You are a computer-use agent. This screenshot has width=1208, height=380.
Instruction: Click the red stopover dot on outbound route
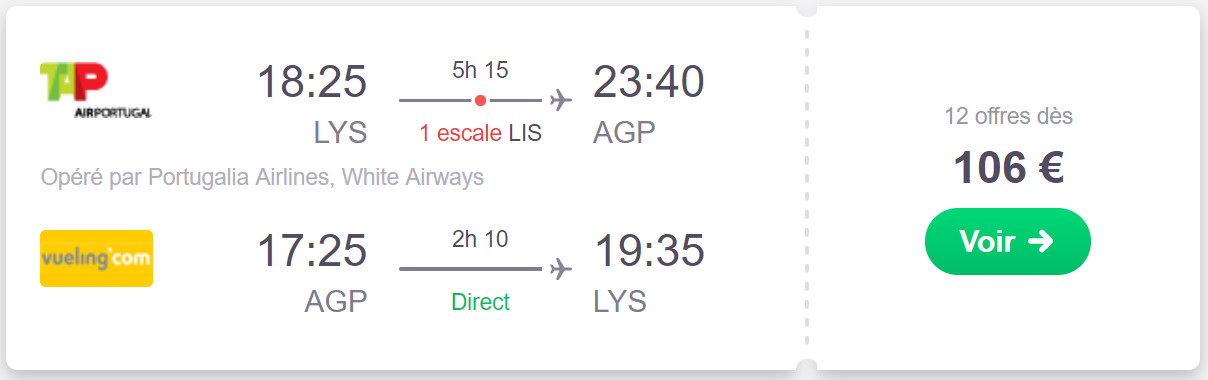click(480, 100)
